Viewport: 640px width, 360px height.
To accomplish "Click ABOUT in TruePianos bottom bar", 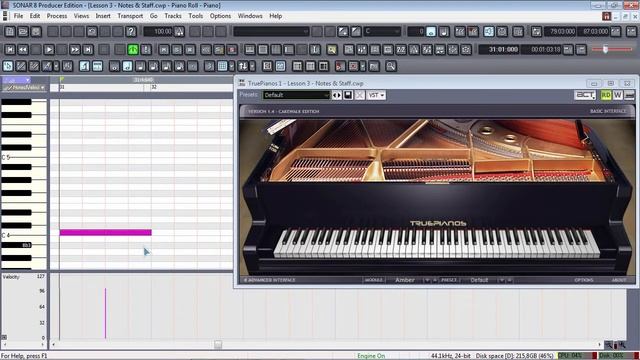I will pos(619,280).
